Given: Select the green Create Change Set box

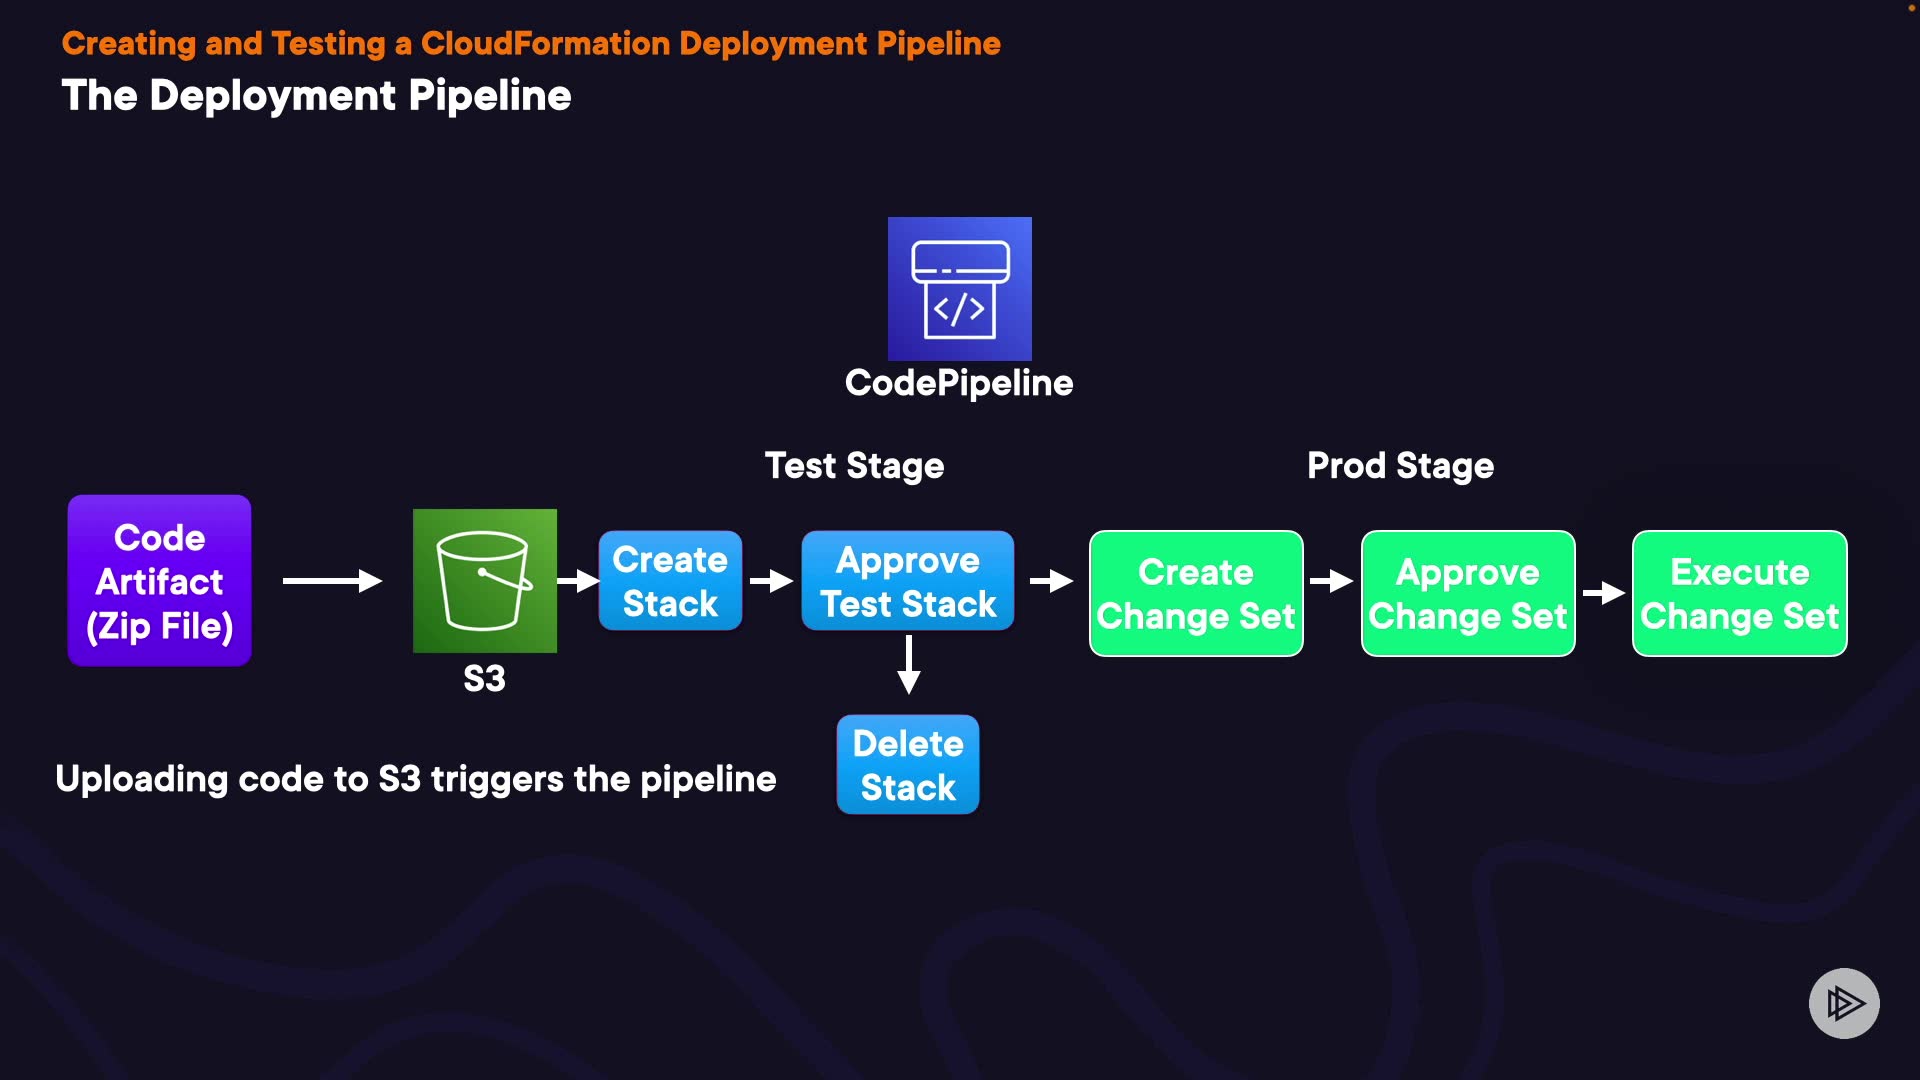Looking at the screenshot, I should click(1196, 594).
